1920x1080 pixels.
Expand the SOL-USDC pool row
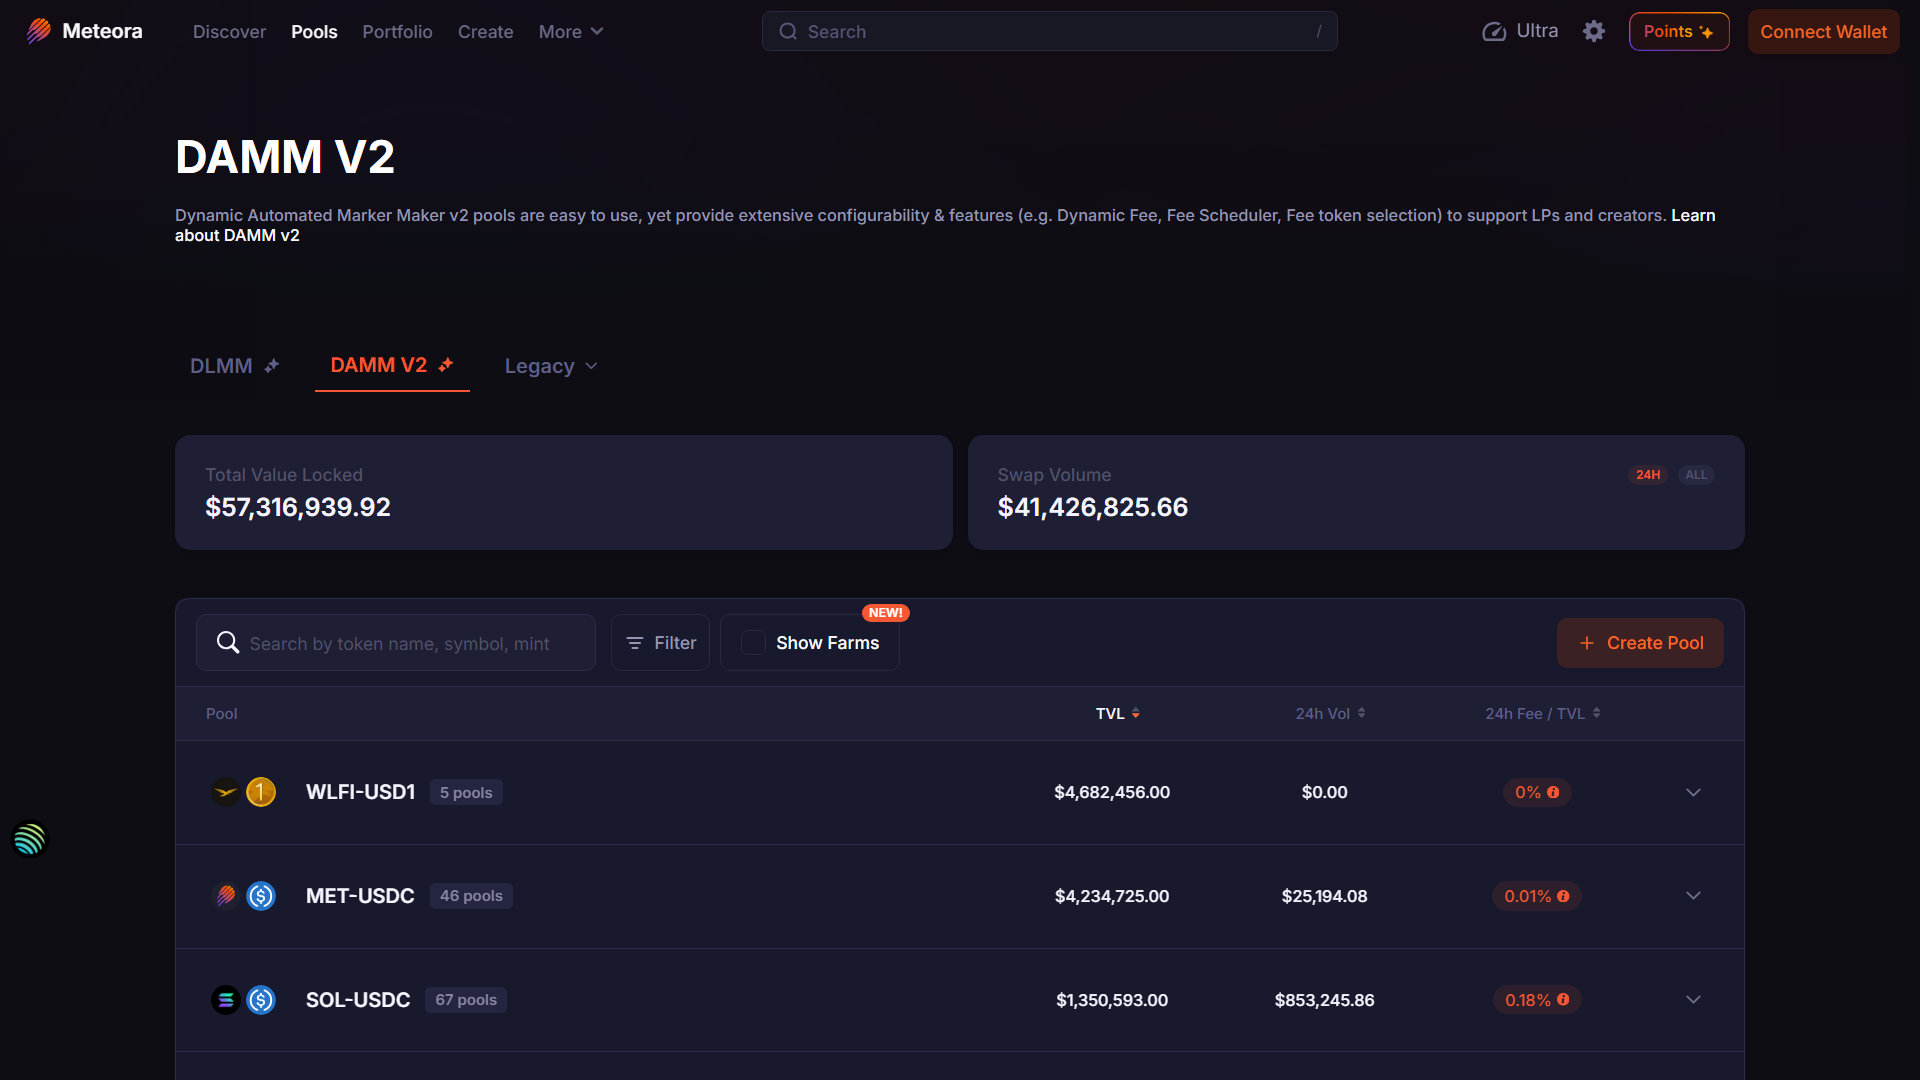click(1693, 999)
